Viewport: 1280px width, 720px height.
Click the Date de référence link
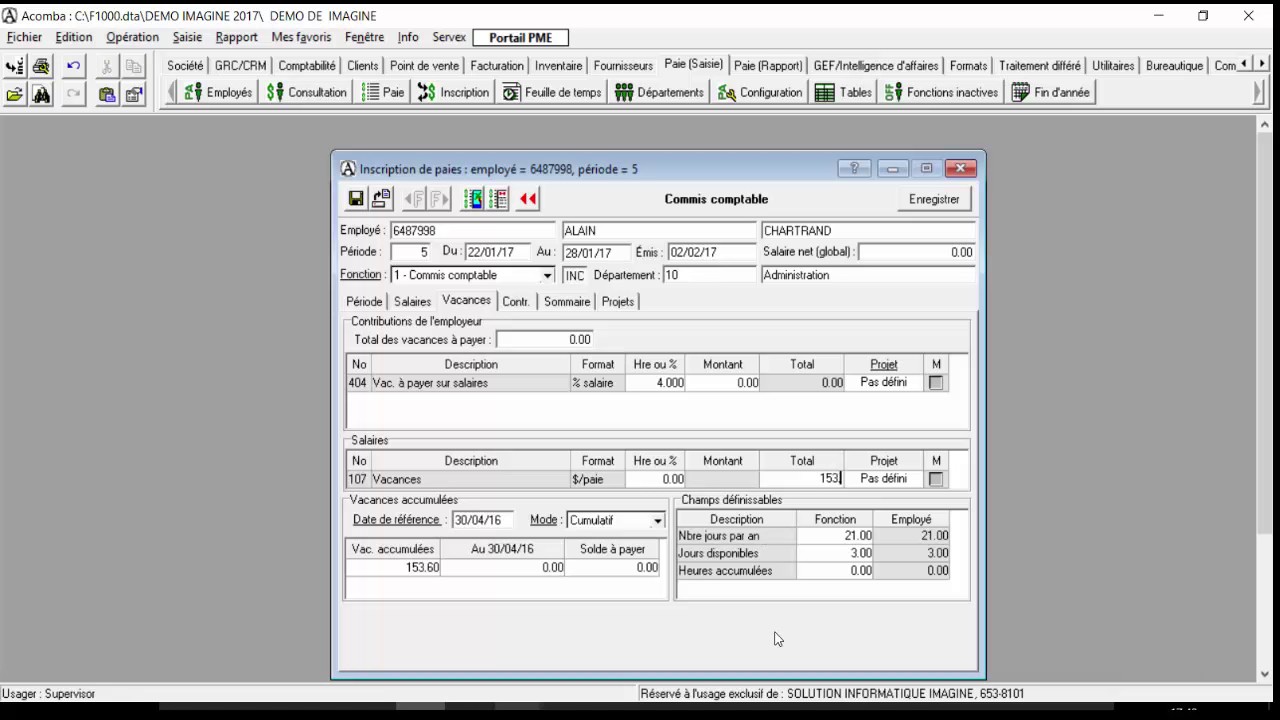pos(396,520)
